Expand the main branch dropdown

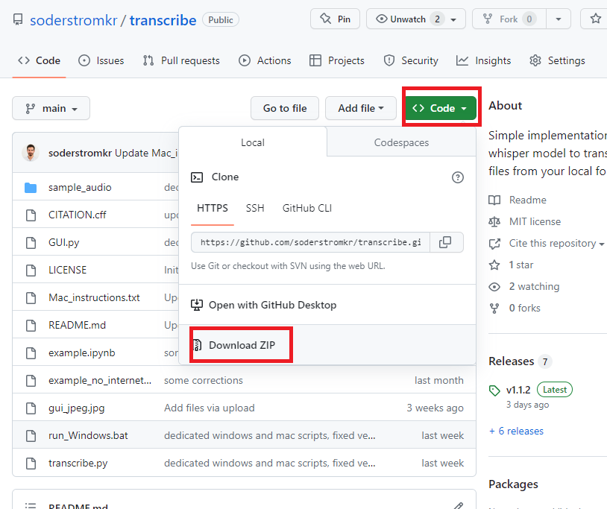tap(52, 108)
